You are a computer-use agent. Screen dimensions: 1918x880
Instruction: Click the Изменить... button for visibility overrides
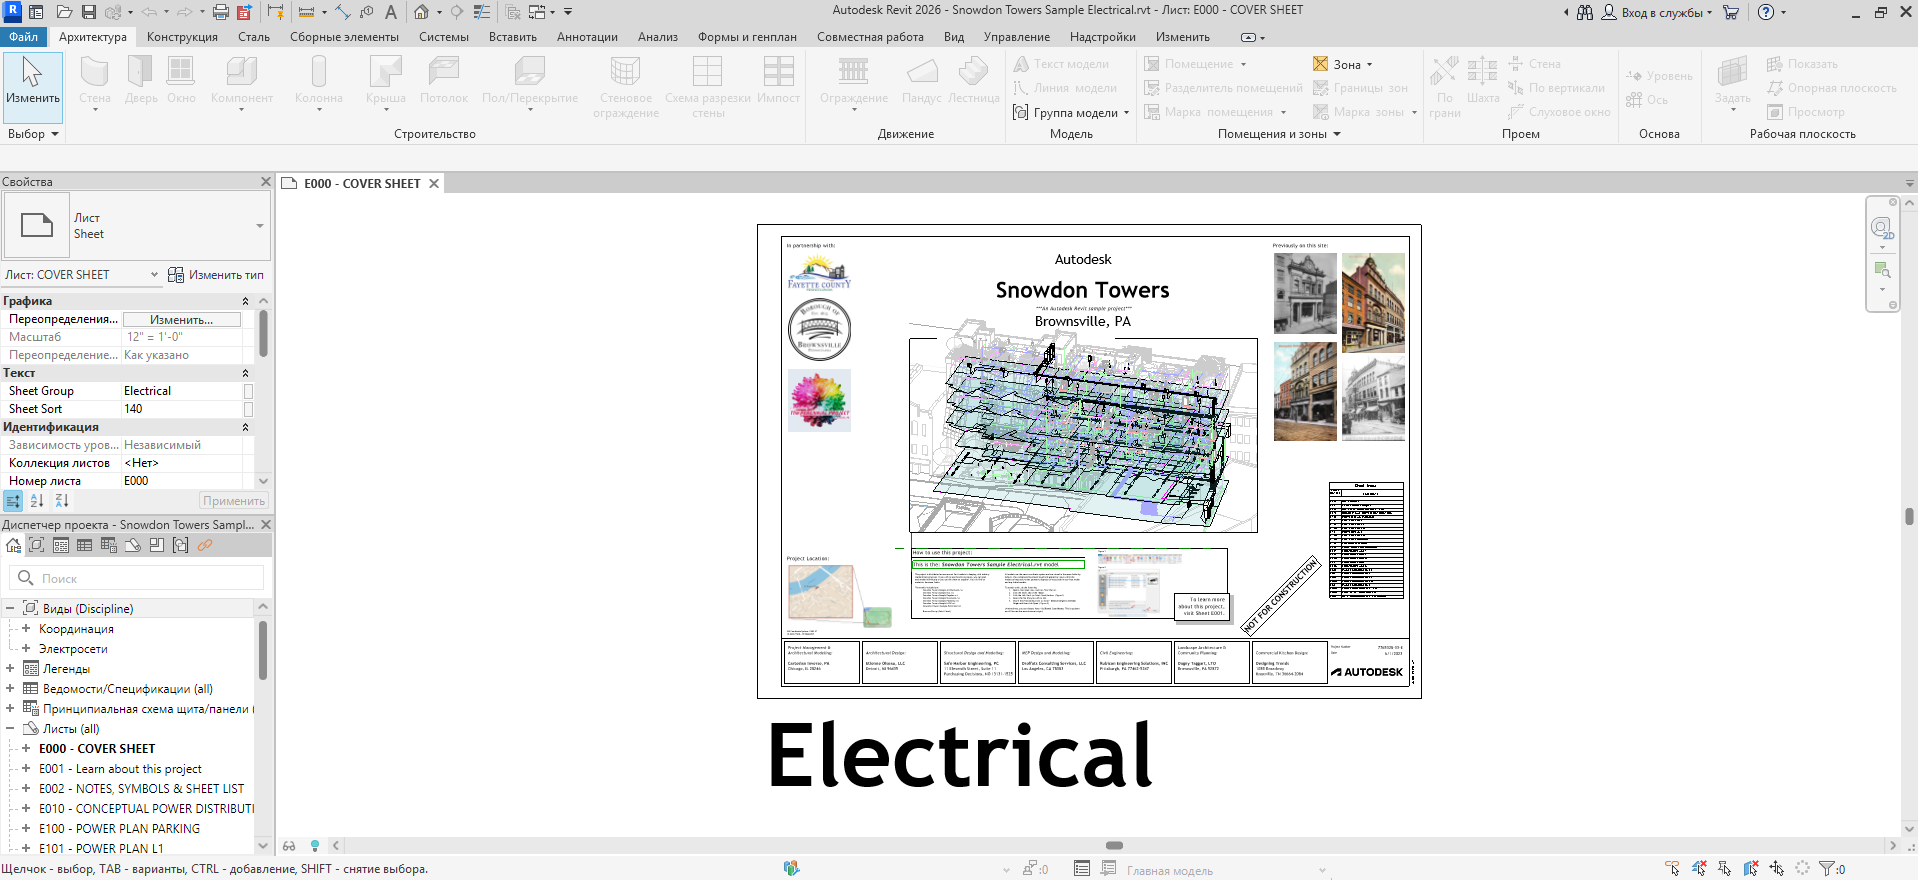point(182,319)
